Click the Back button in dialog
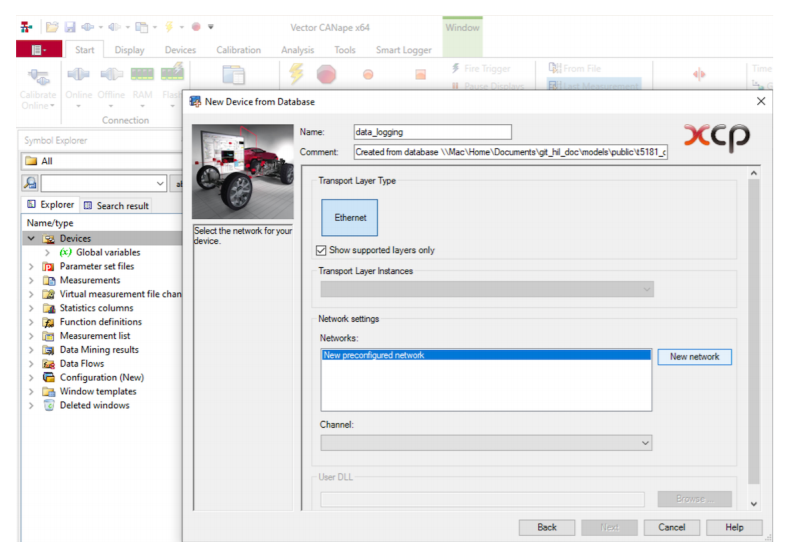This screenshot has width=792, height=555. 547,527
